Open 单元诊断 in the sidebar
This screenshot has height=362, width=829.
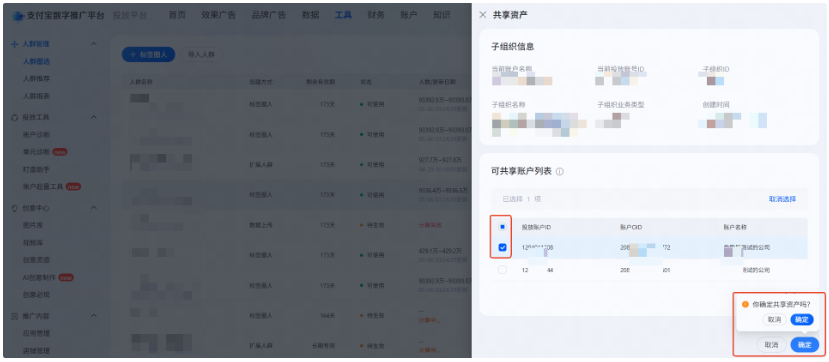pos(36,152)
